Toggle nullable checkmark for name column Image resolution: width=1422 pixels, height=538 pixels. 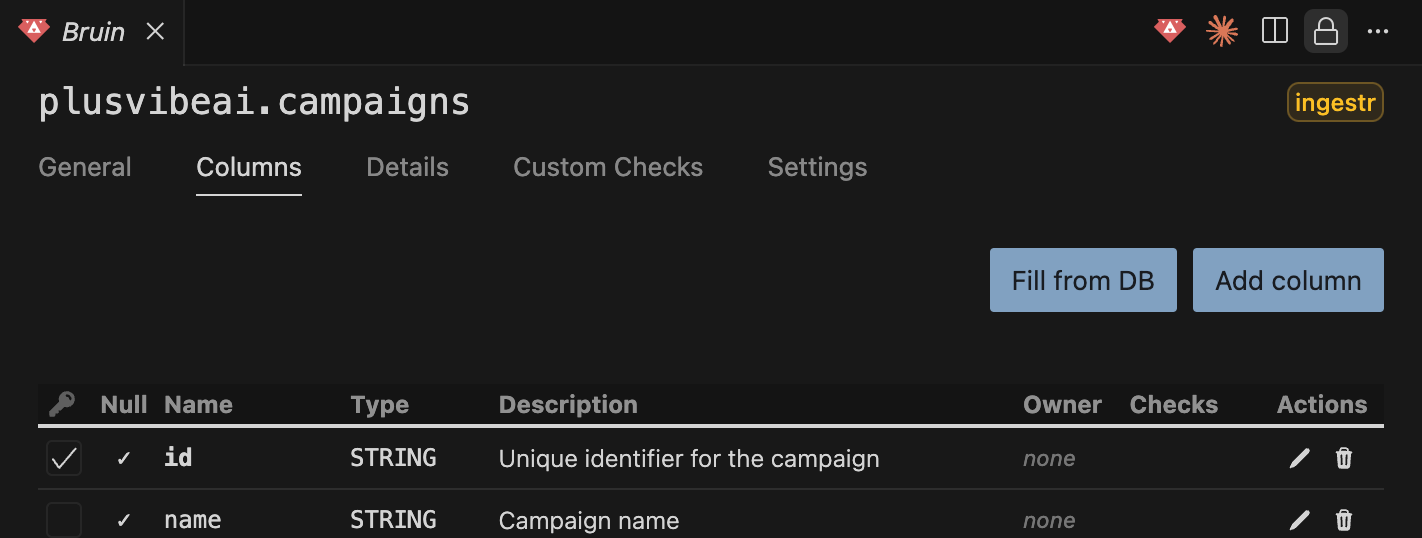(x=124, y=520)
